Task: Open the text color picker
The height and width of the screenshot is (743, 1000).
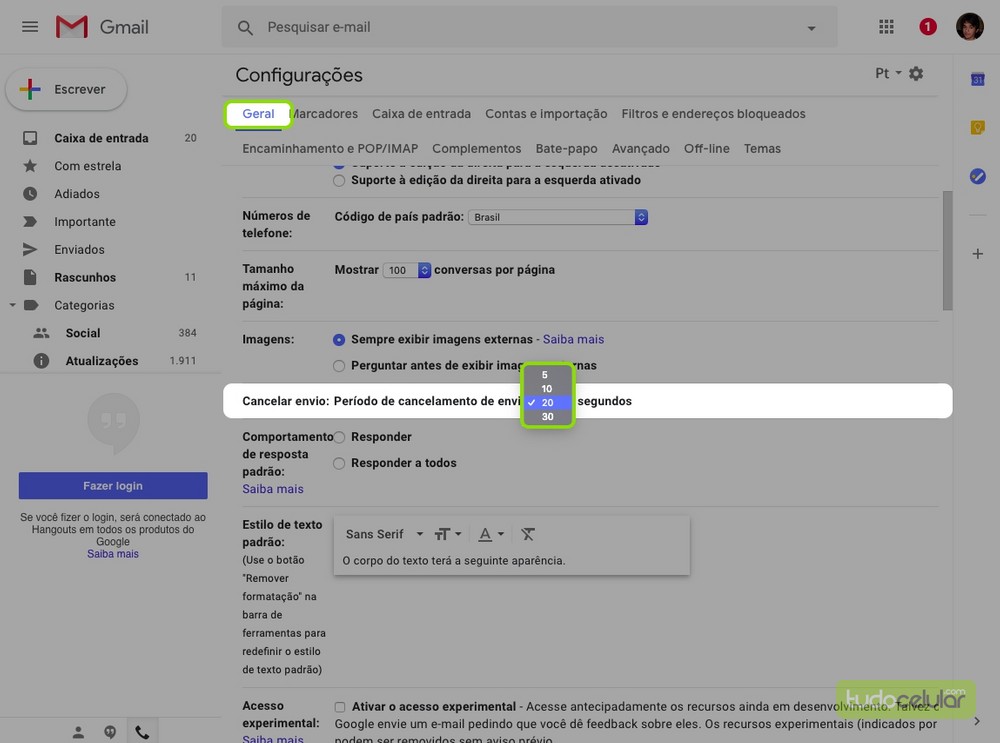Action: tap(490, 535)
